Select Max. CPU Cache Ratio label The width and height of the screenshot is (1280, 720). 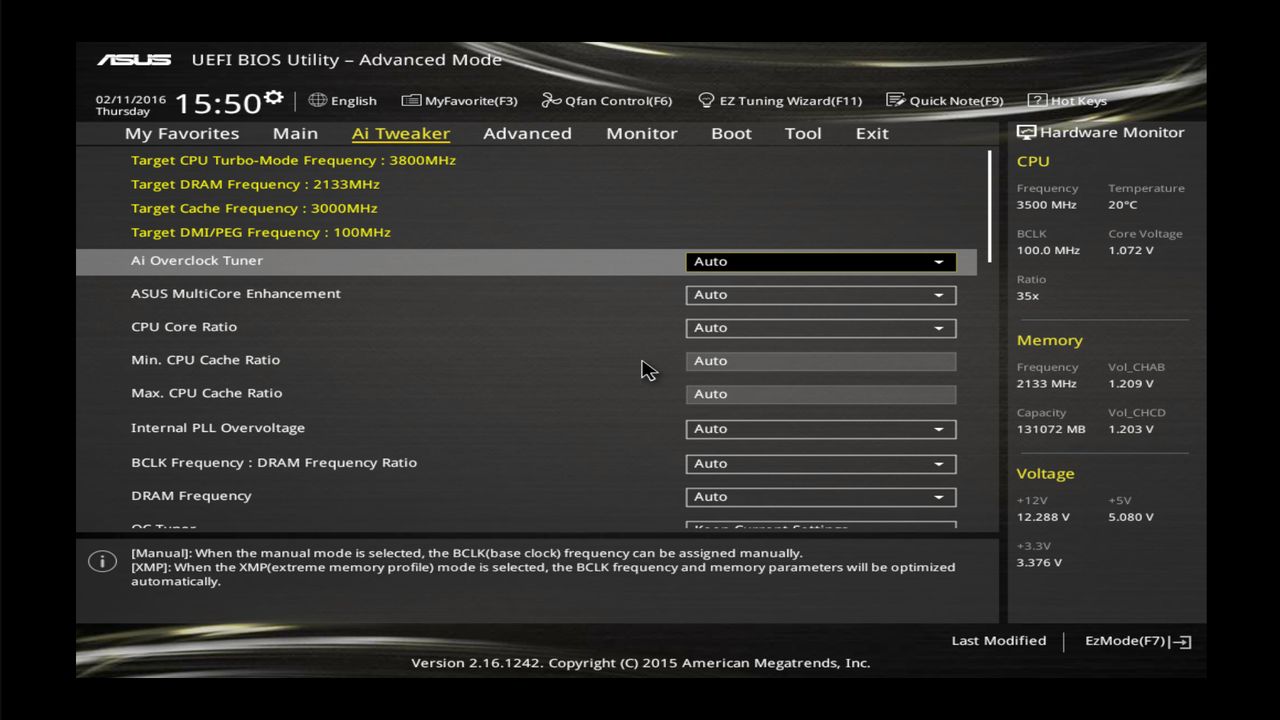(207, 392)
